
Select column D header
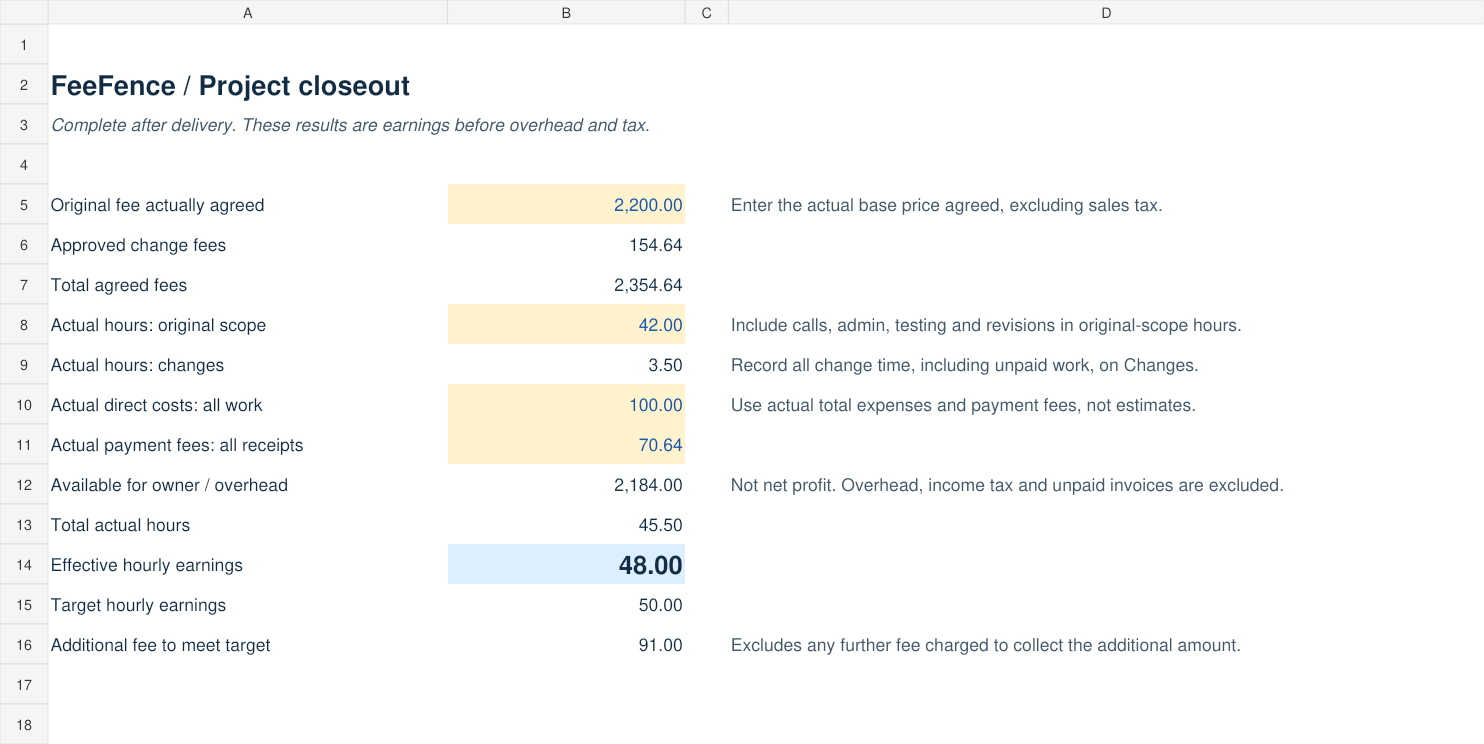[1106, 12]
